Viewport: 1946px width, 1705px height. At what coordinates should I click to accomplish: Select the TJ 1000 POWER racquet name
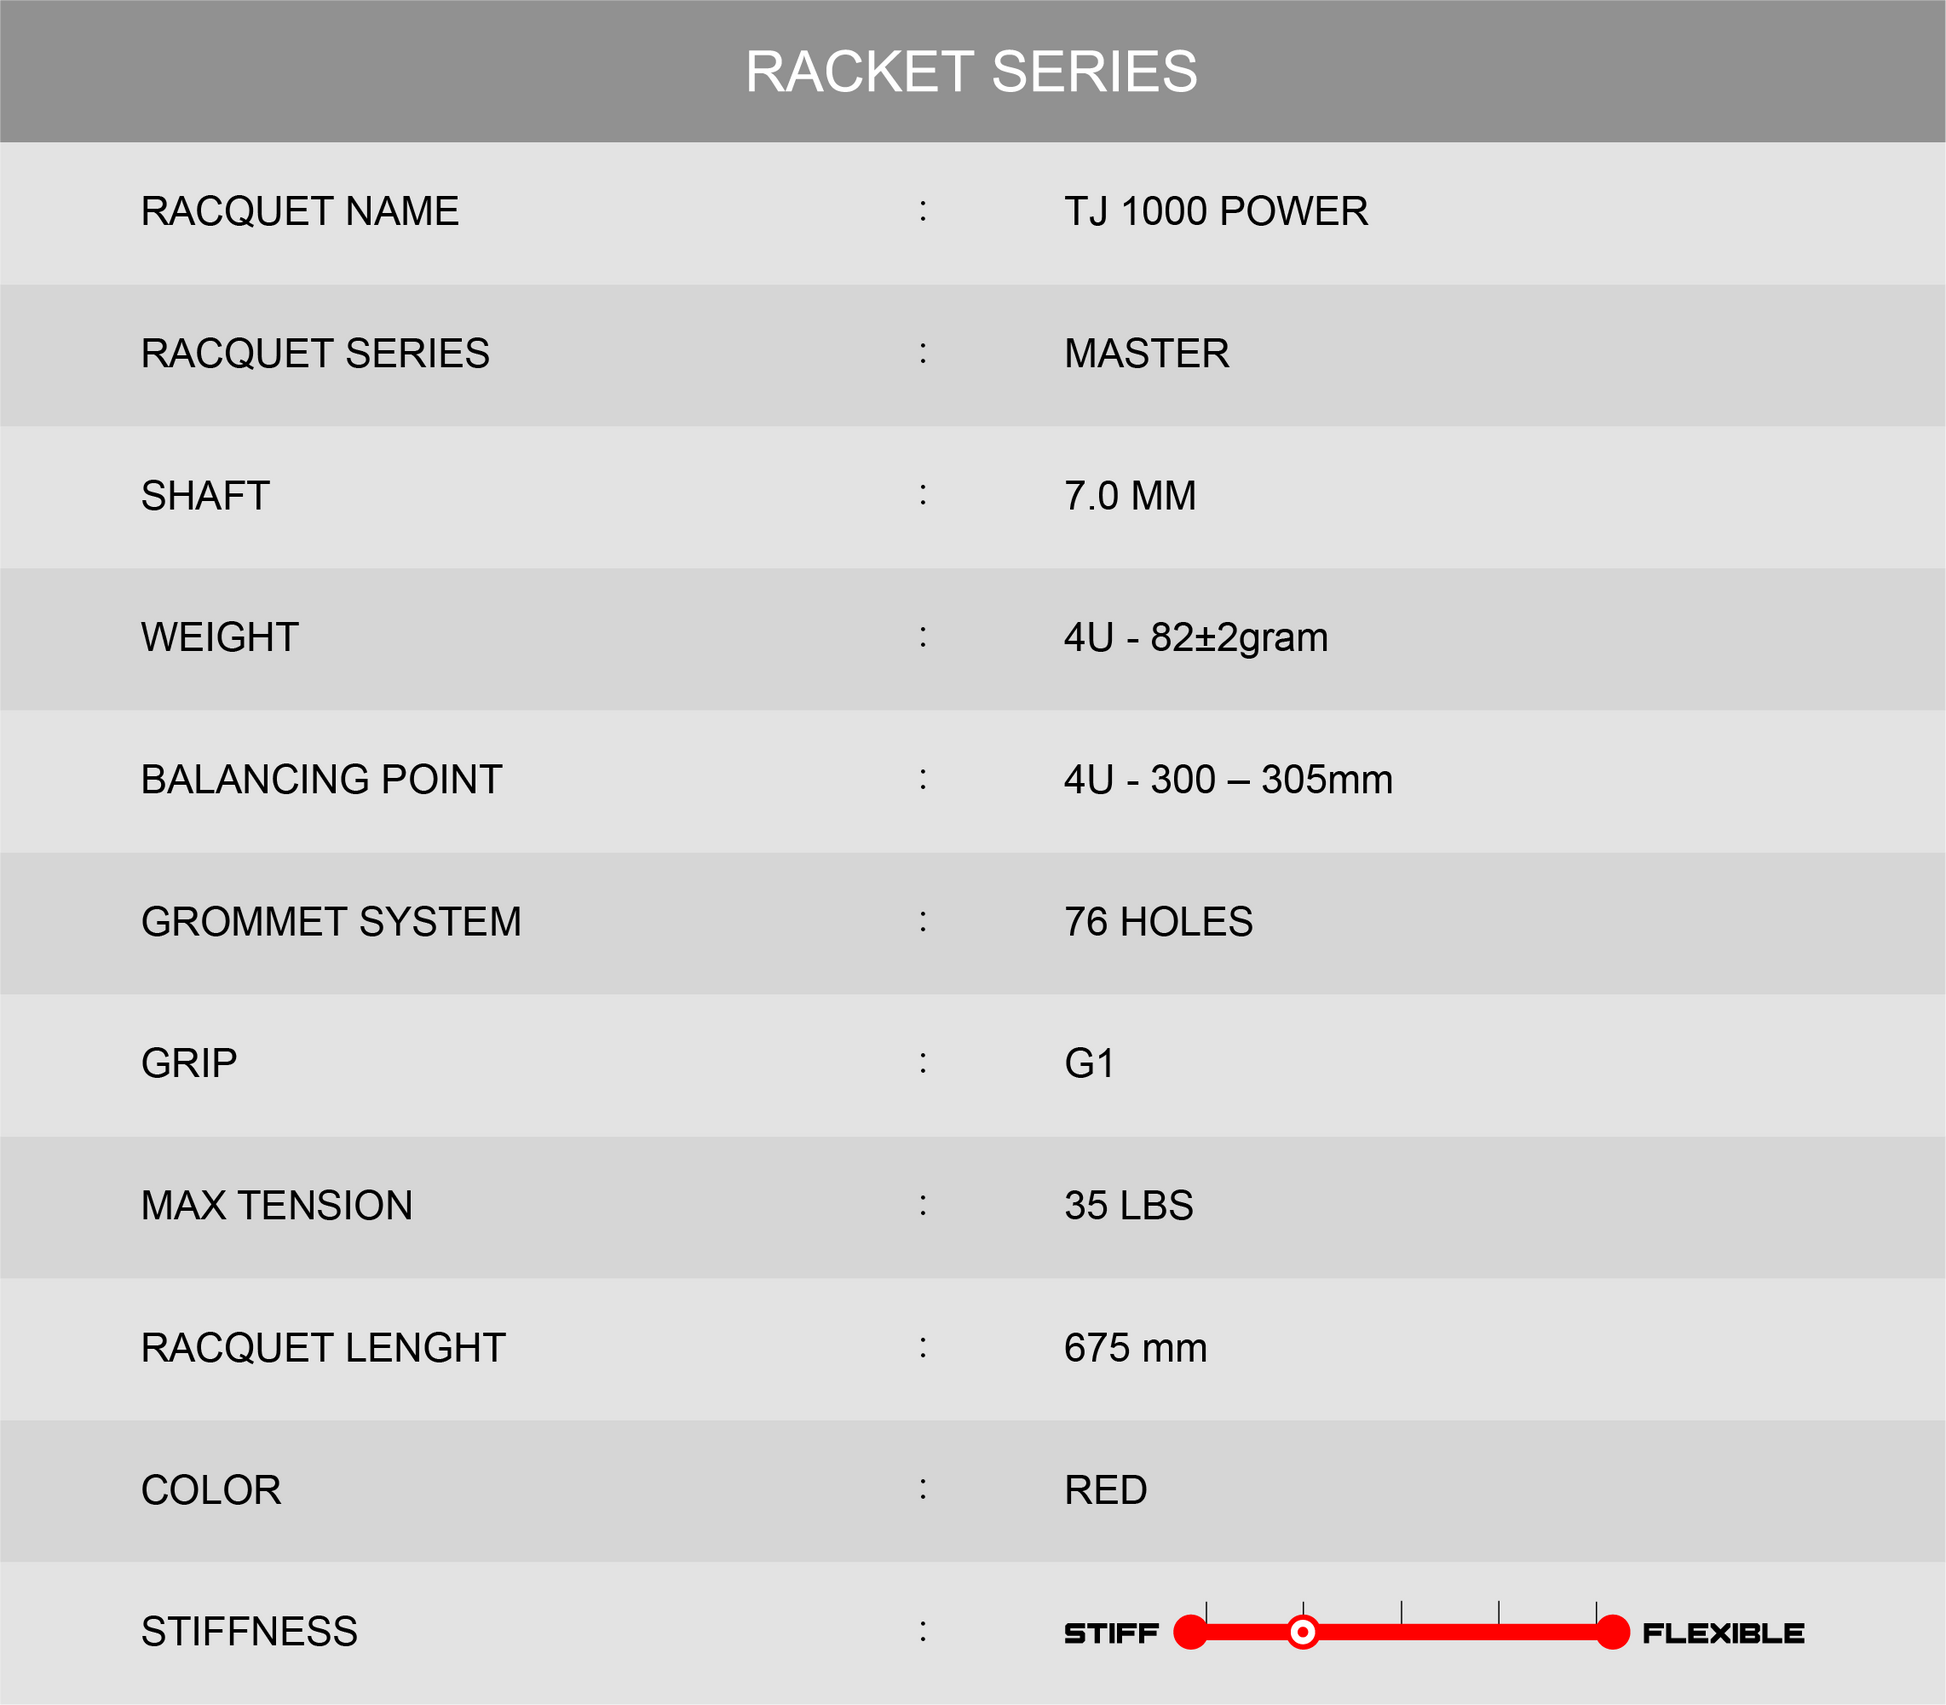pos(1216,212)
